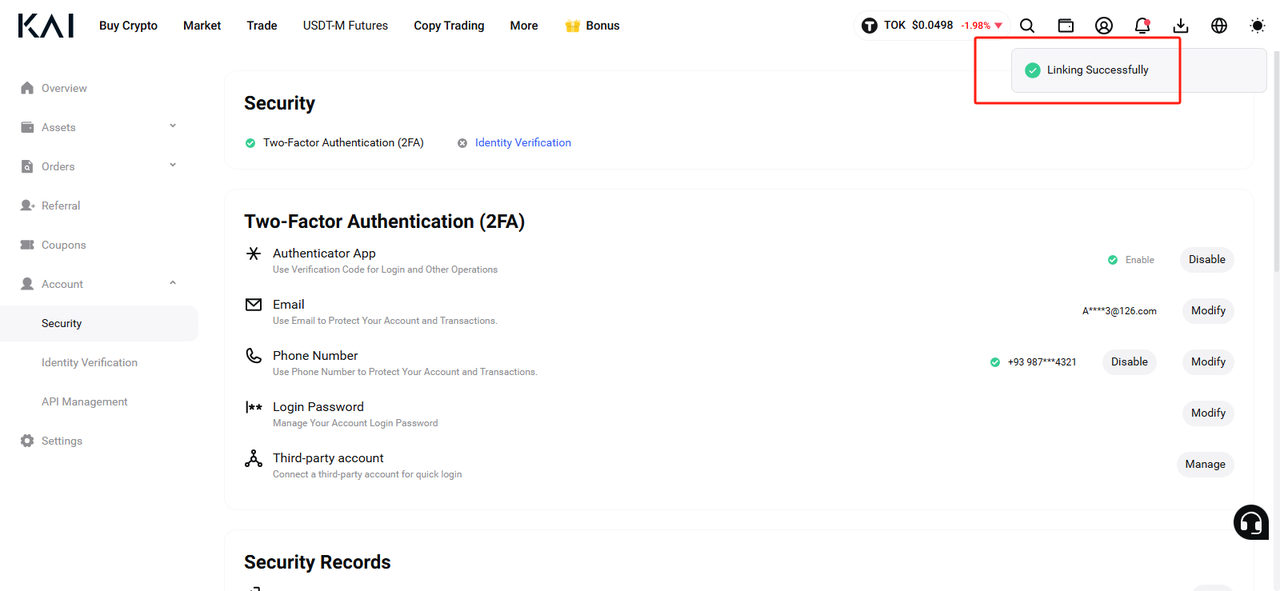Viewport: 1280px width, 591px height.
Task: Click the Referral person icon in sidebar
Action: point(27,205)
